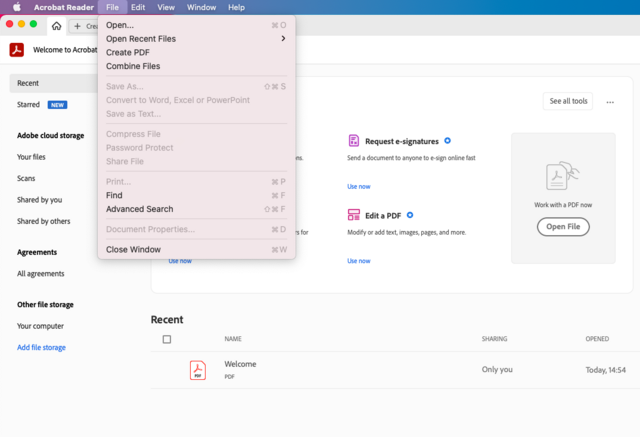This screenshot has height=437, width=640.
Task: Click the Acrobat Reader app menu
Action: coord(64,7)
